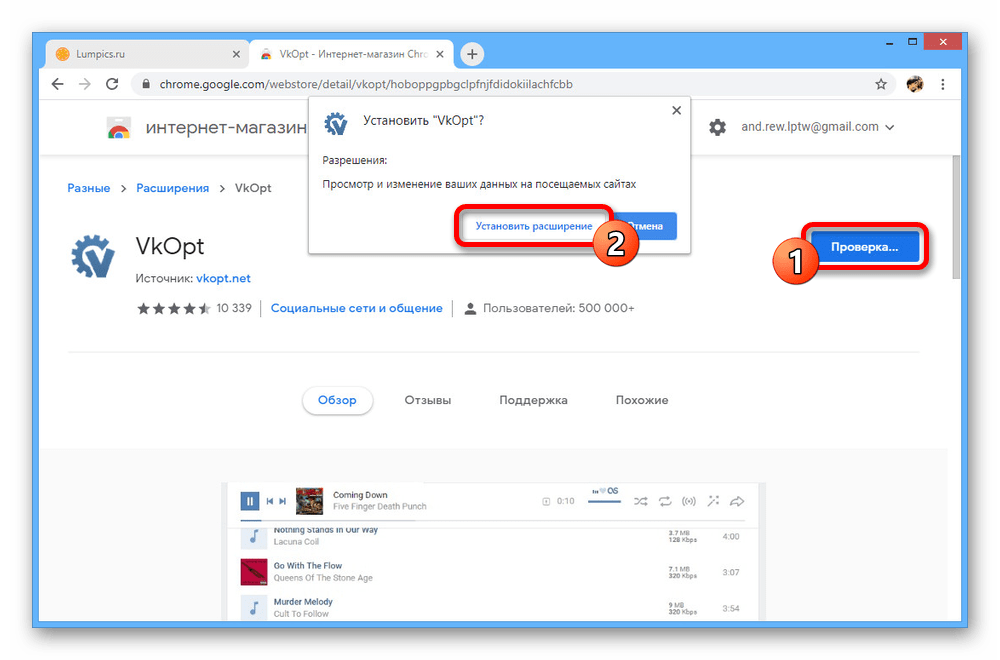Click the shuffle icon in preview player
Image resolution: width=1000 pixels, height=660 pixels.
point(640,502)
